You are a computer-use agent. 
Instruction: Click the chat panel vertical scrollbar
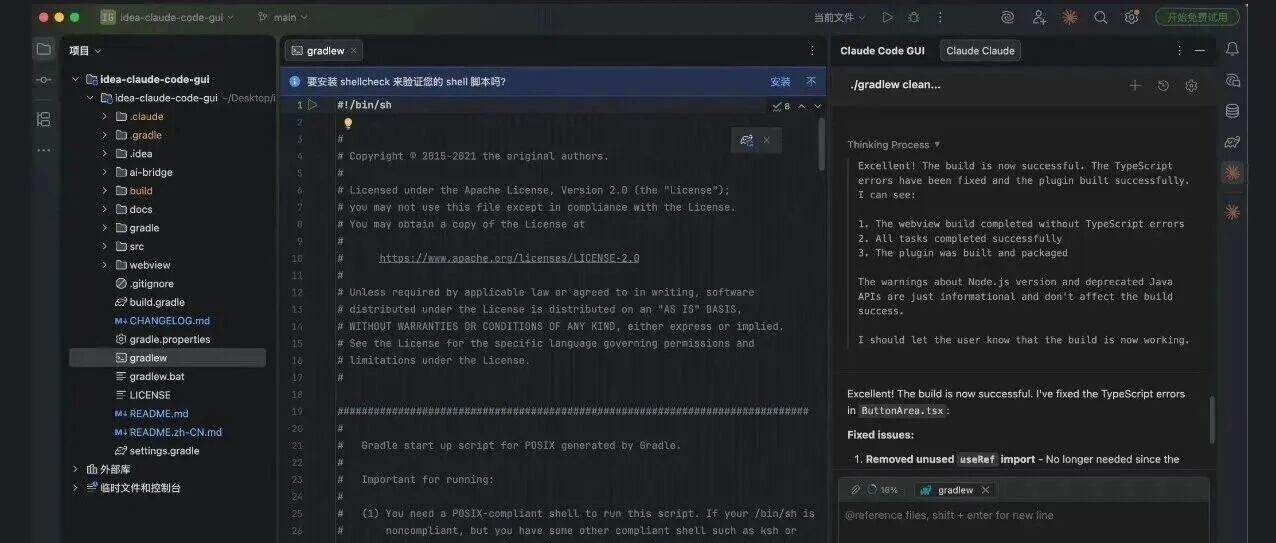click(1213, 418)
